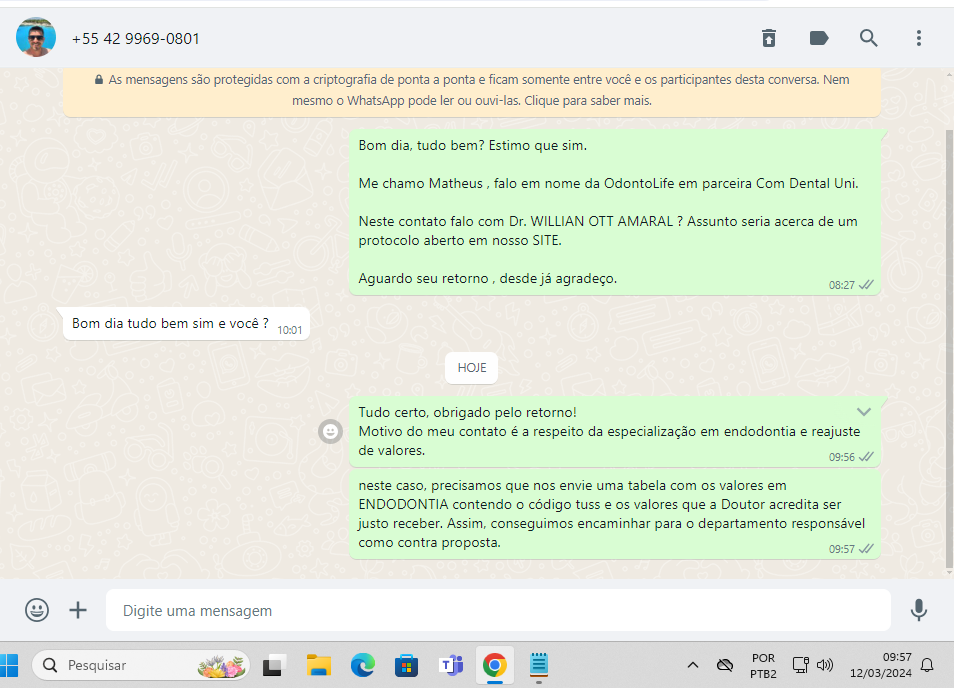Click the trash archive icon in chat header
The width and height of the screenshot is (954, 688).
point(768,38)
